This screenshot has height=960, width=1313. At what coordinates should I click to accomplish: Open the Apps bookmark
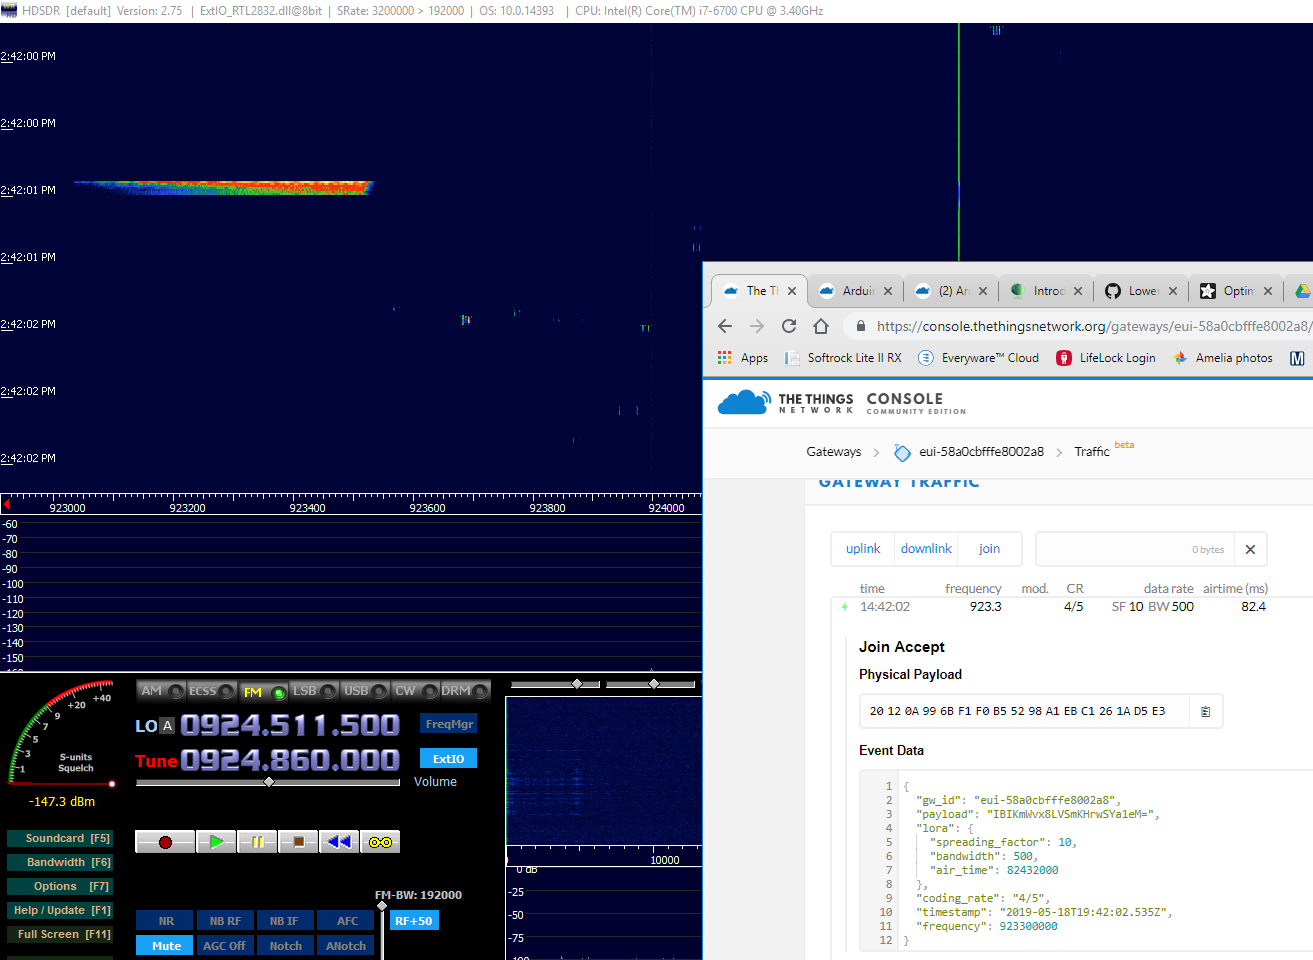[743, 358]
